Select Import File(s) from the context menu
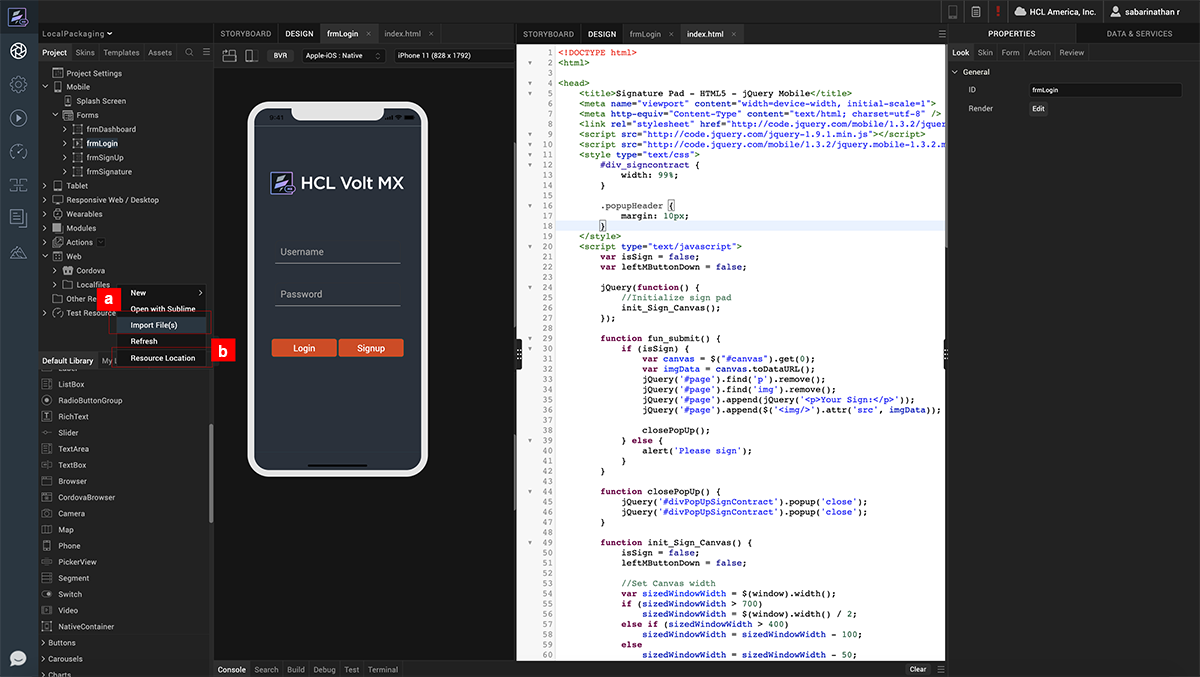Image resolution: width=1200 pixels, height=677 pixels. click(x=154, y=325)
